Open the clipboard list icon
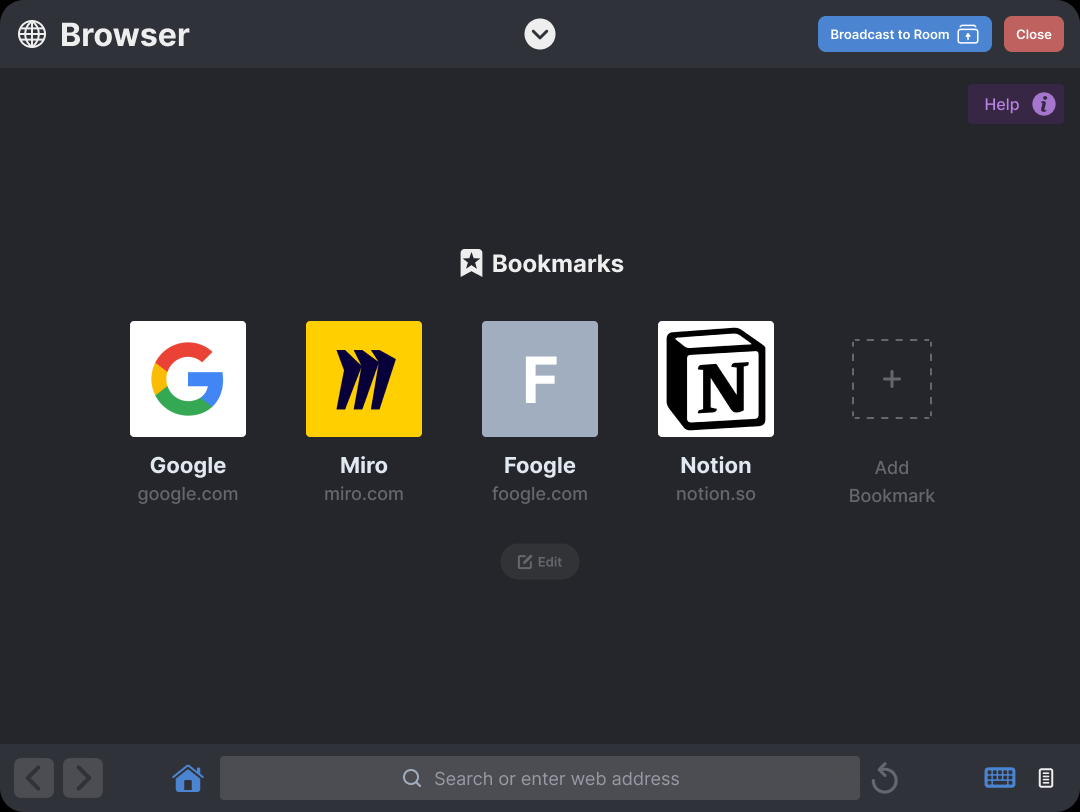The image size is (1080, 812). tap(1046, 778)
